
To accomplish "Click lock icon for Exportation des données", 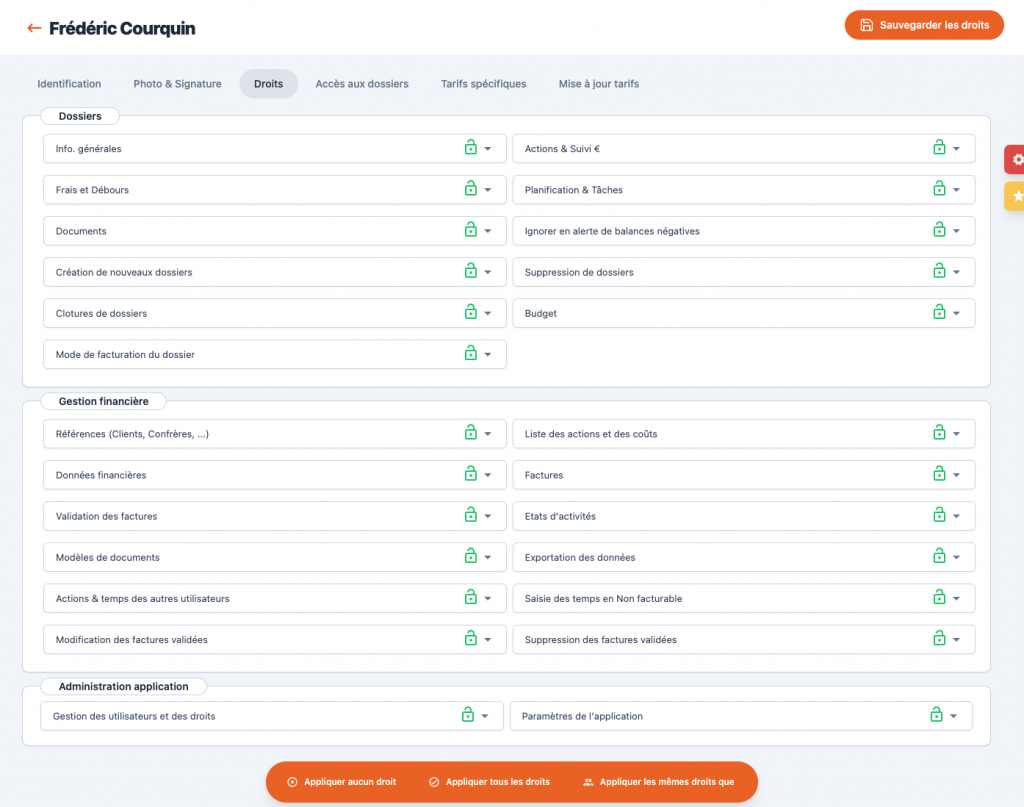I will pos(939,557).
